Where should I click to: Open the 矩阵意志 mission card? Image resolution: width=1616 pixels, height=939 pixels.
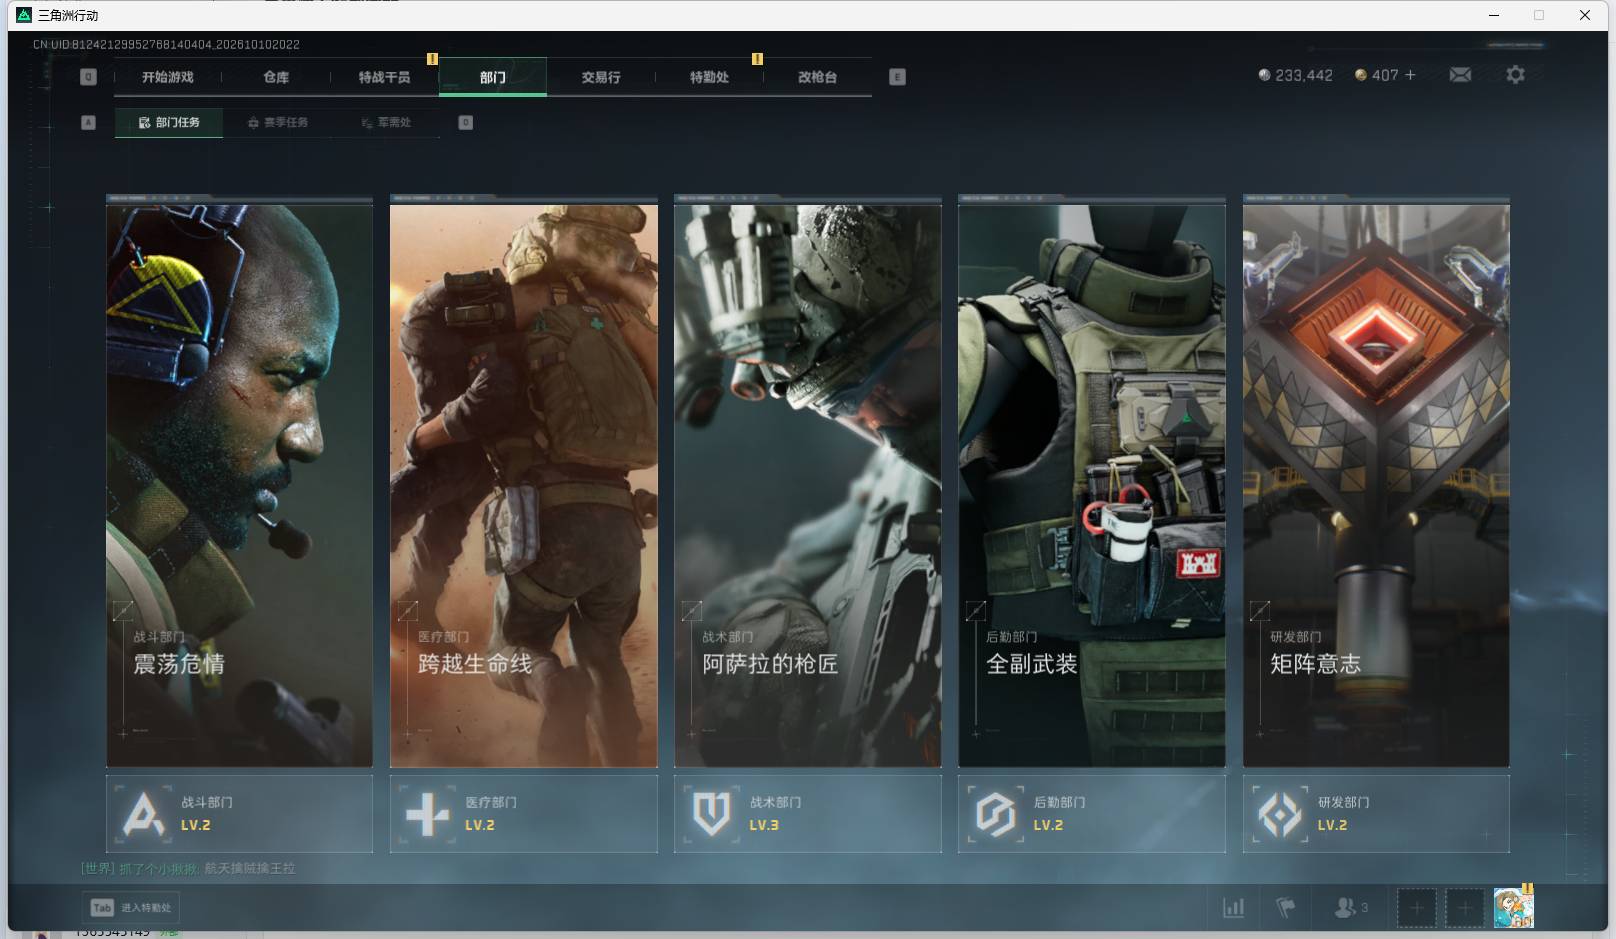pyautogui.click(x=1376, y=482)
